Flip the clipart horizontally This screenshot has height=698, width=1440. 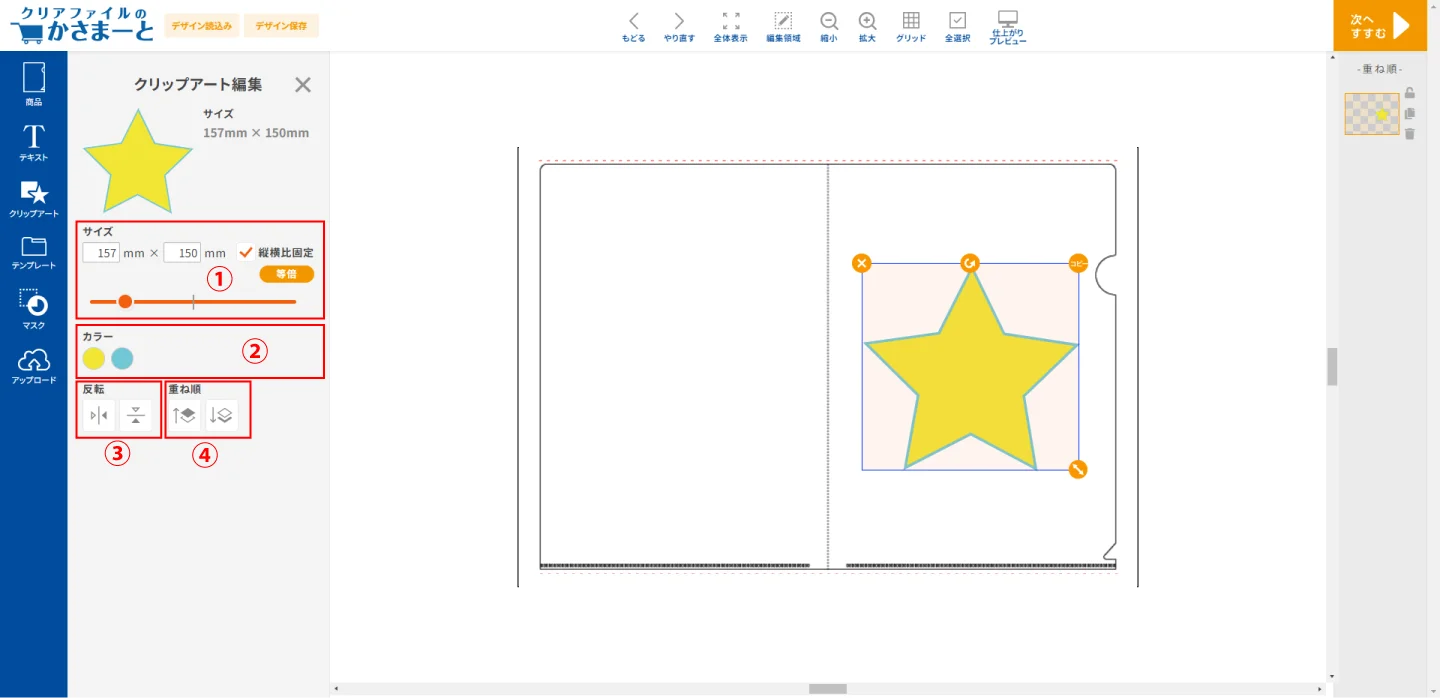99,415
